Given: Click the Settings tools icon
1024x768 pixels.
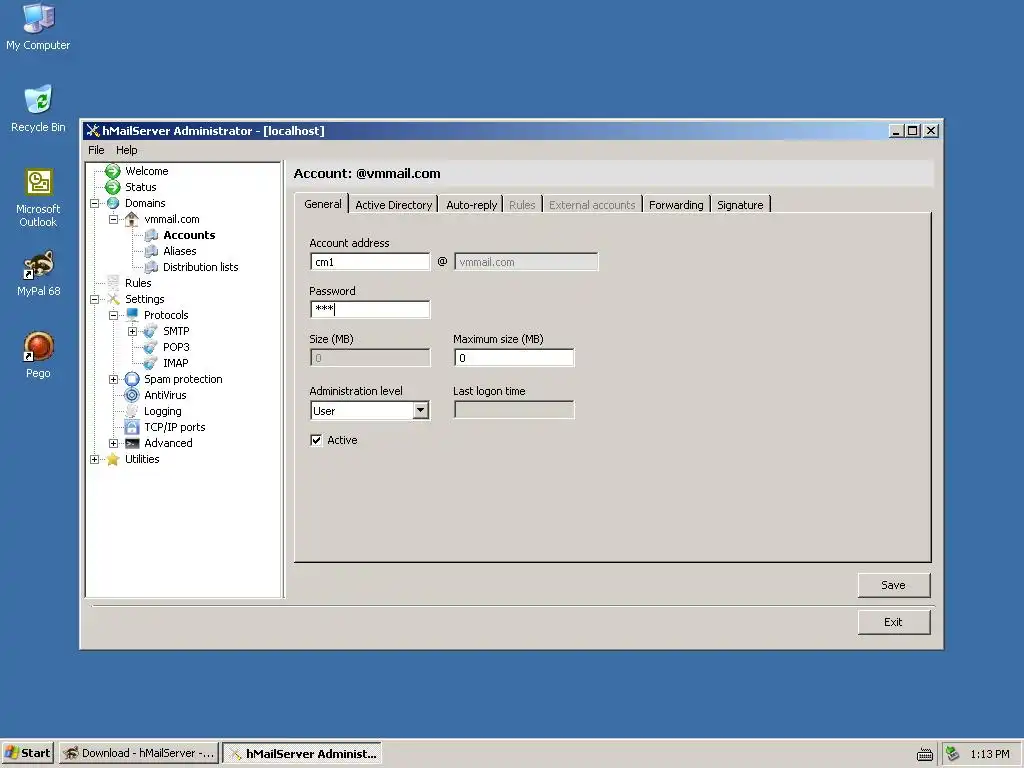Looking at the screenshot, I should (113, 299).
